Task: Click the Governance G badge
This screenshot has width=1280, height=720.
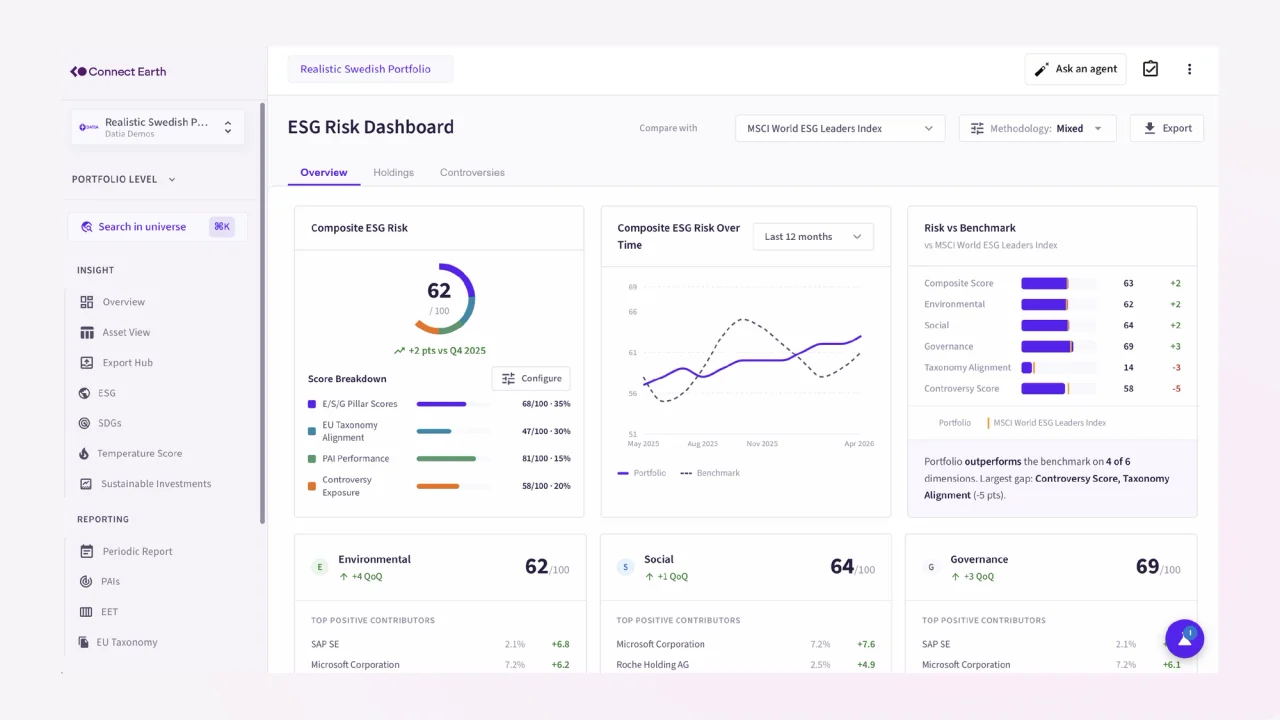Action: tap(931, 567)
